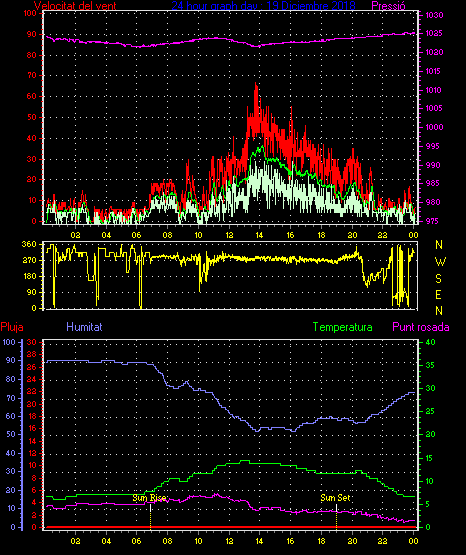Image resolution: width=466 pixels, height=555 pixels.
Task: Click the "Pressió" axis label
Action: click(389, 6)
